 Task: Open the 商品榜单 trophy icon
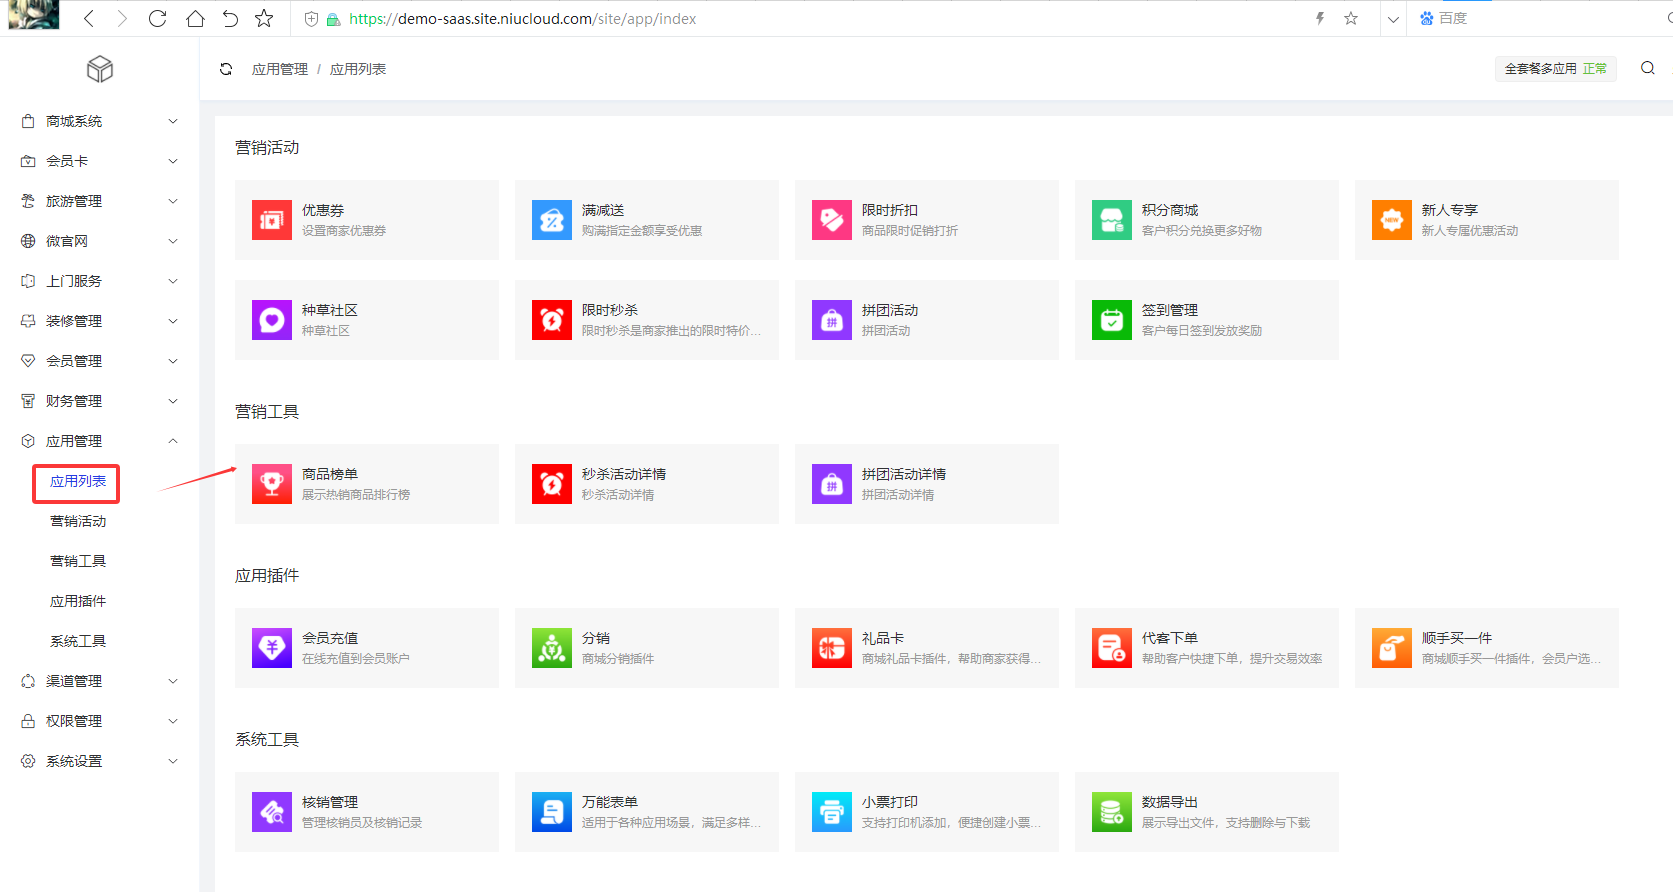tap(272, 484)
